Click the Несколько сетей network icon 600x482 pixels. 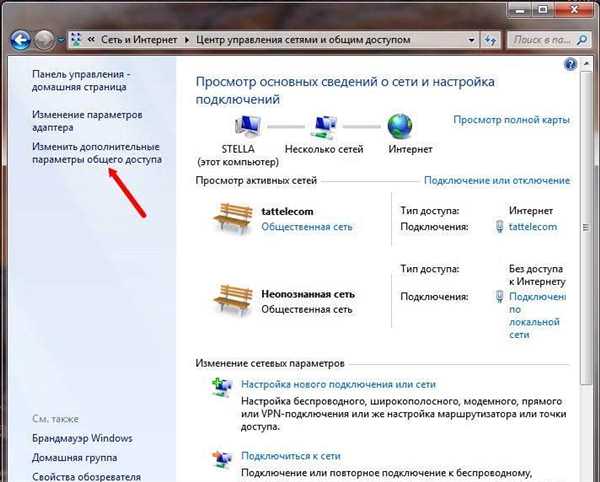[x=324, y=127]
